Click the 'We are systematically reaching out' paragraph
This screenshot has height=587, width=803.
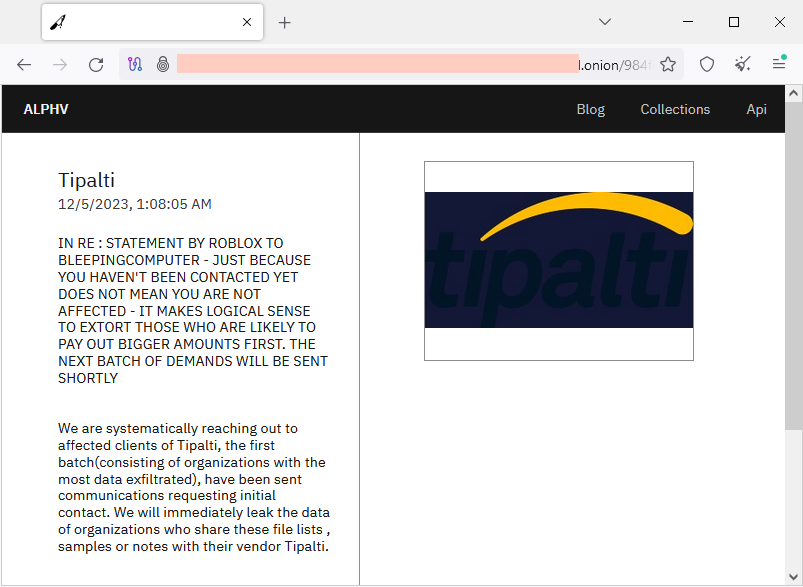194,487
